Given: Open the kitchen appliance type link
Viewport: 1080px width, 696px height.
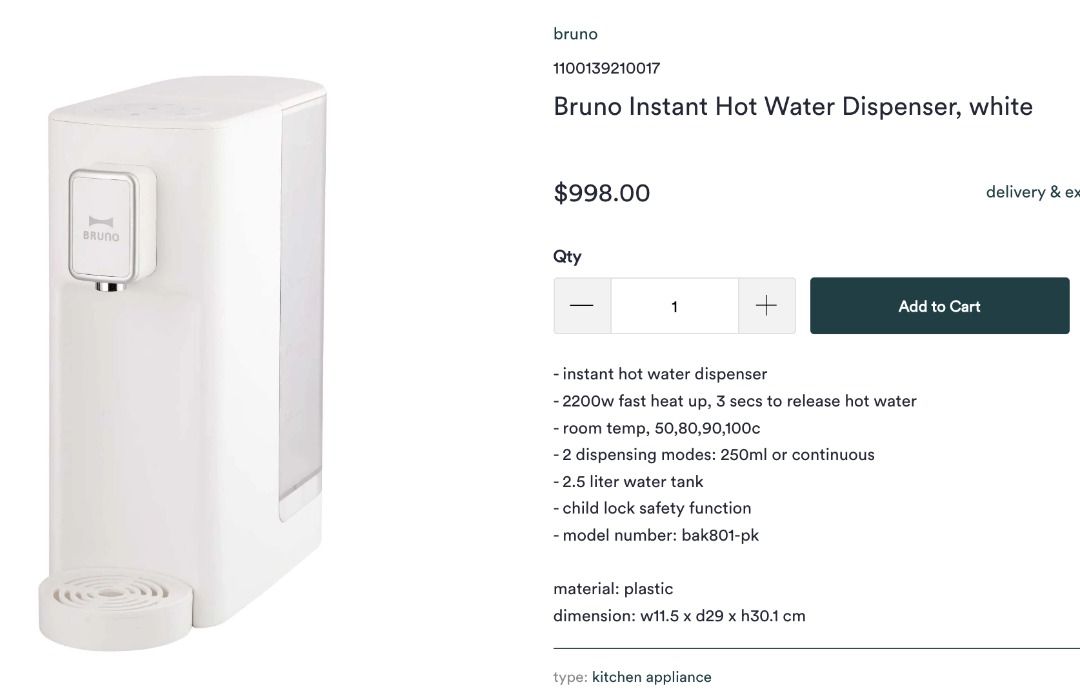Looking at the screenshot, I should coord(651,676).
